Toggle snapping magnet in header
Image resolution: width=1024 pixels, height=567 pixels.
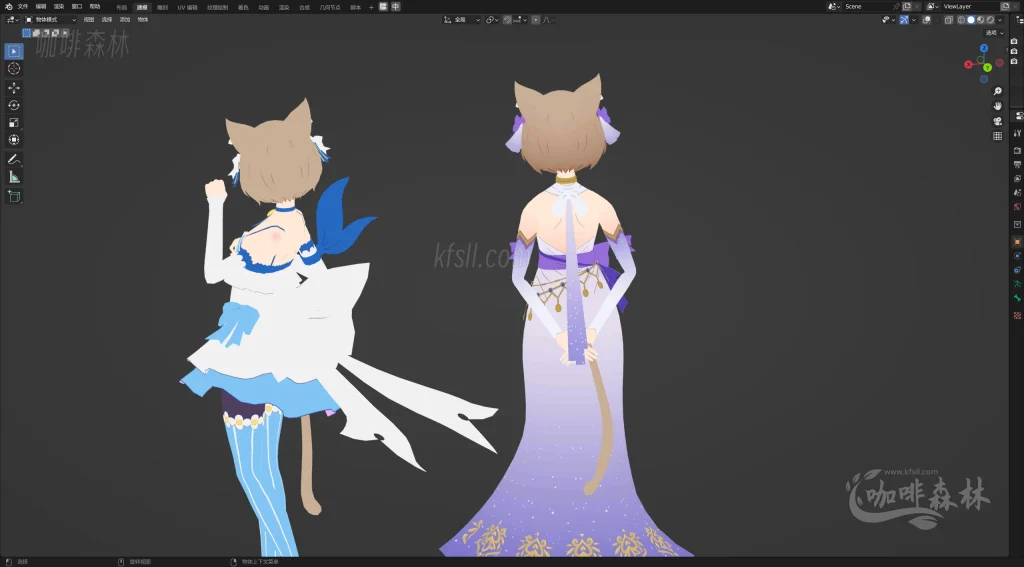pos(507,20)
